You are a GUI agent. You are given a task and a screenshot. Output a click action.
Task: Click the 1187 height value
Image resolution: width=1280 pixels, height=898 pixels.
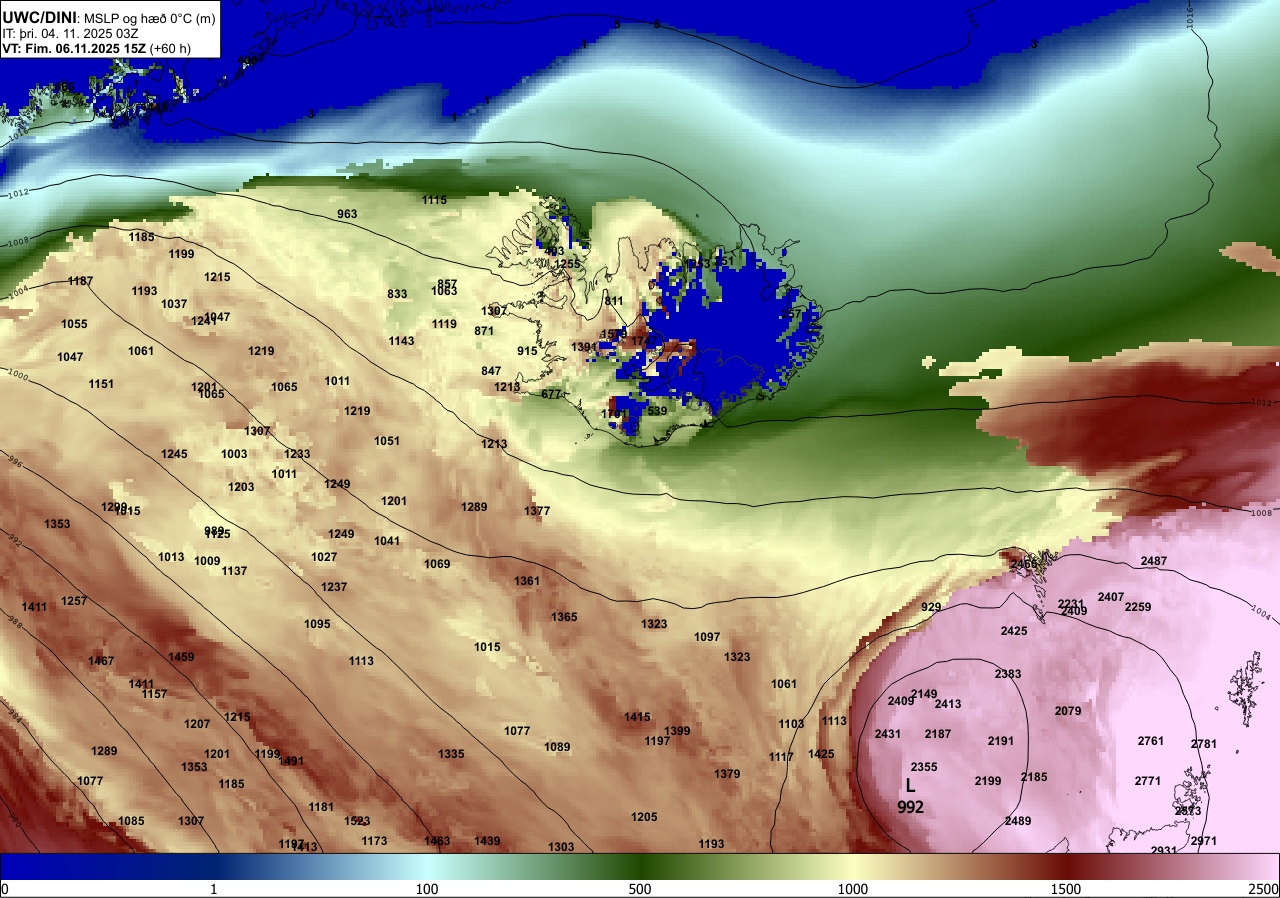coord(81,281)
